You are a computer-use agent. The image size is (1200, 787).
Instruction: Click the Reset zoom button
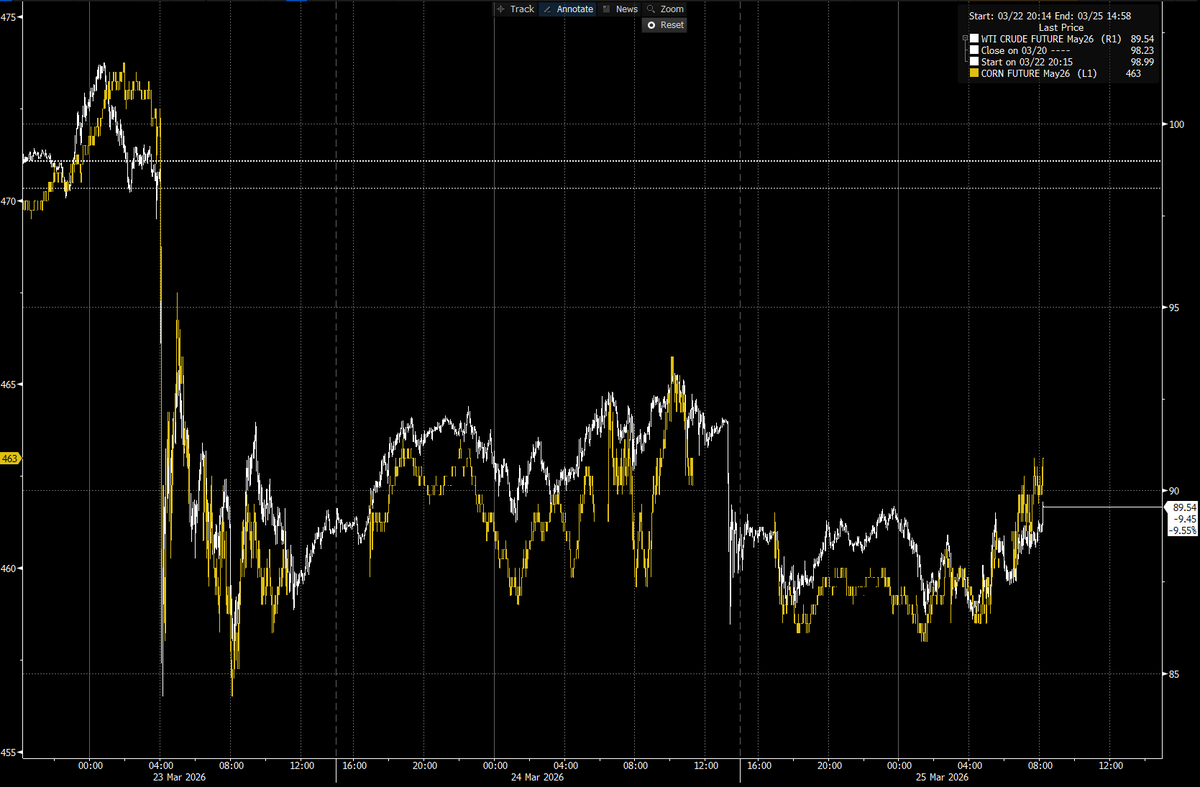pos(665,25)
